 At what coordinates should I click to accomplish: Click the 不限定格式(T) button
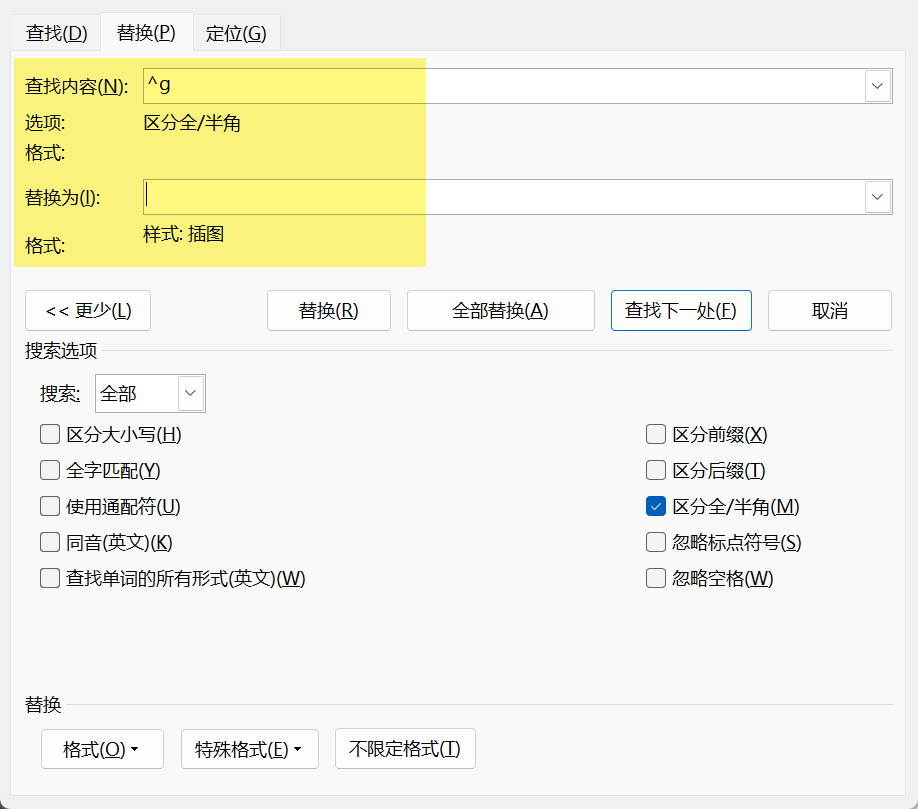click(405, 749)
